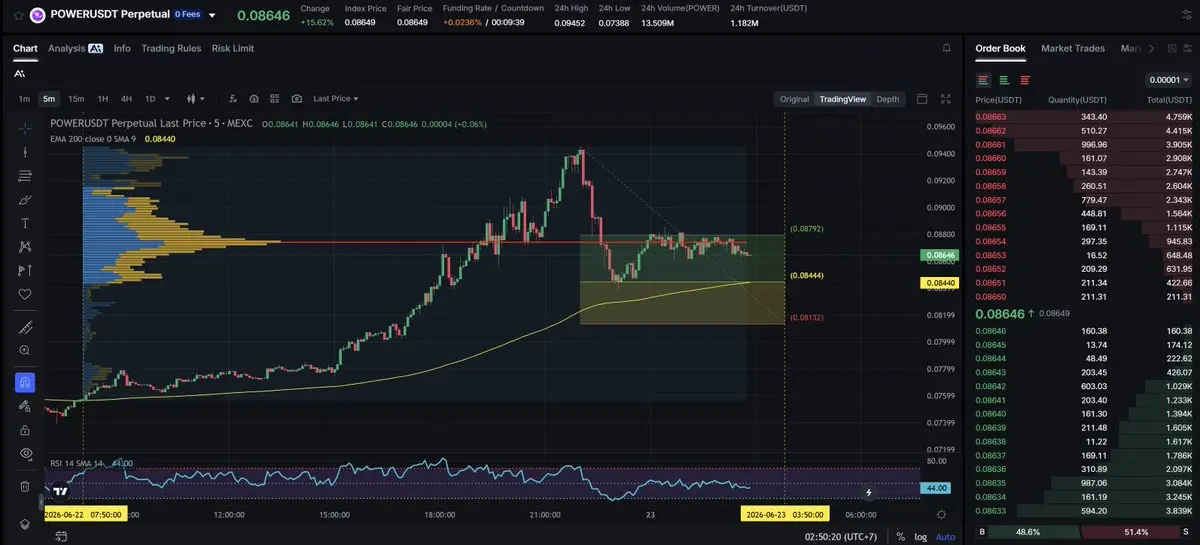
Task: Click the circular info toolbar icon
Action: (254, 99)
